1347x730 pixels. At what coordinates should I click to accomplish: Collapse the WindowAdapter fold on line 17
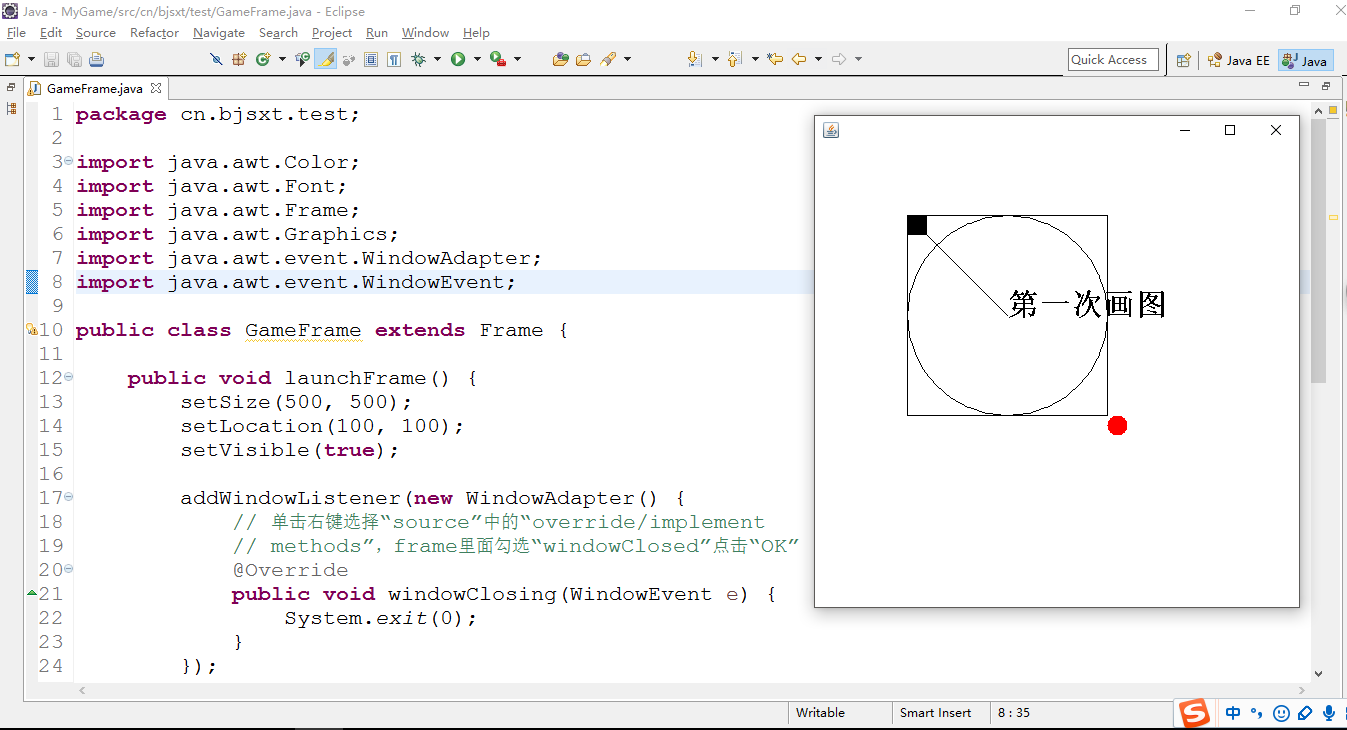(68, 497)
